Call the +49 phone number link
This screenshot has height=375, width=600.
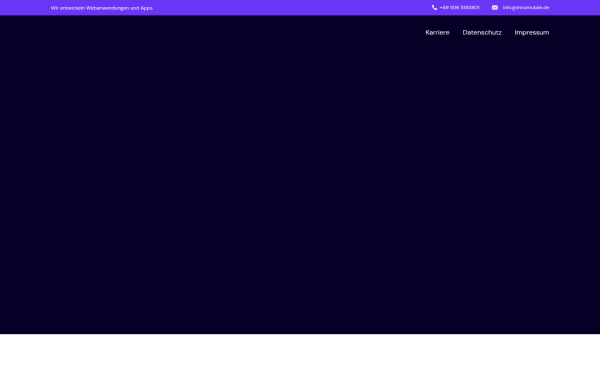[459, 8]
